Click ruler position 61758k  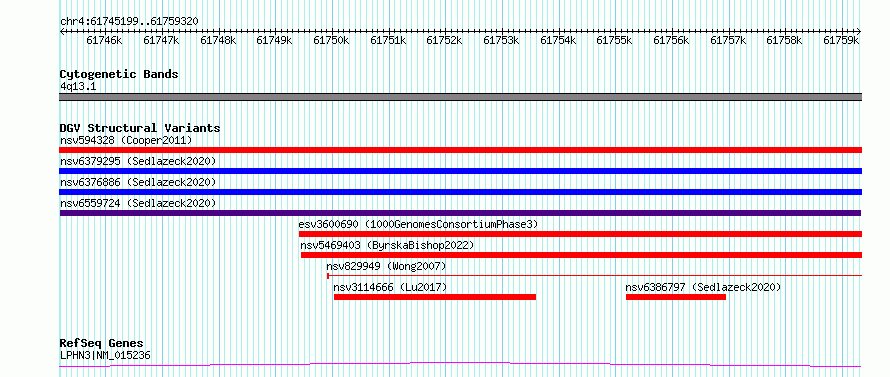coord(785,40)
